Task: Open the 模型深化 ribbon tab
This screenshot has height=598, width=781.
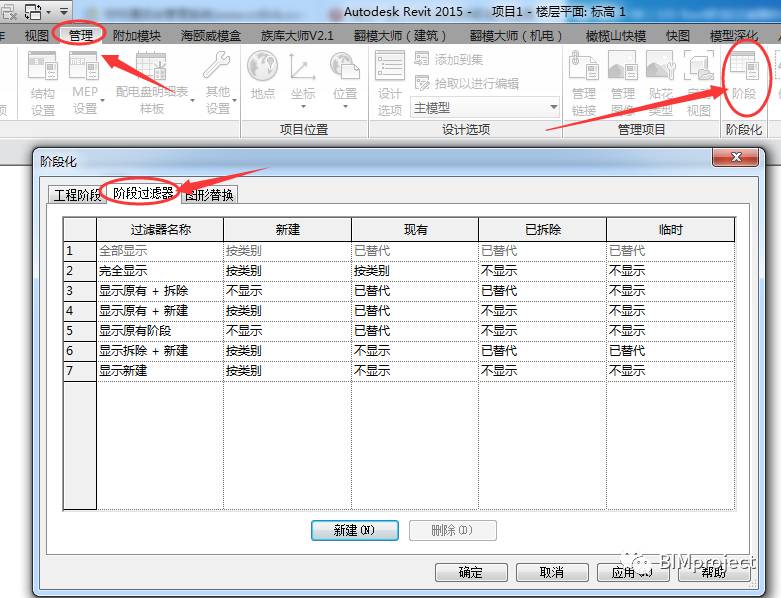Action: point(734,35)
